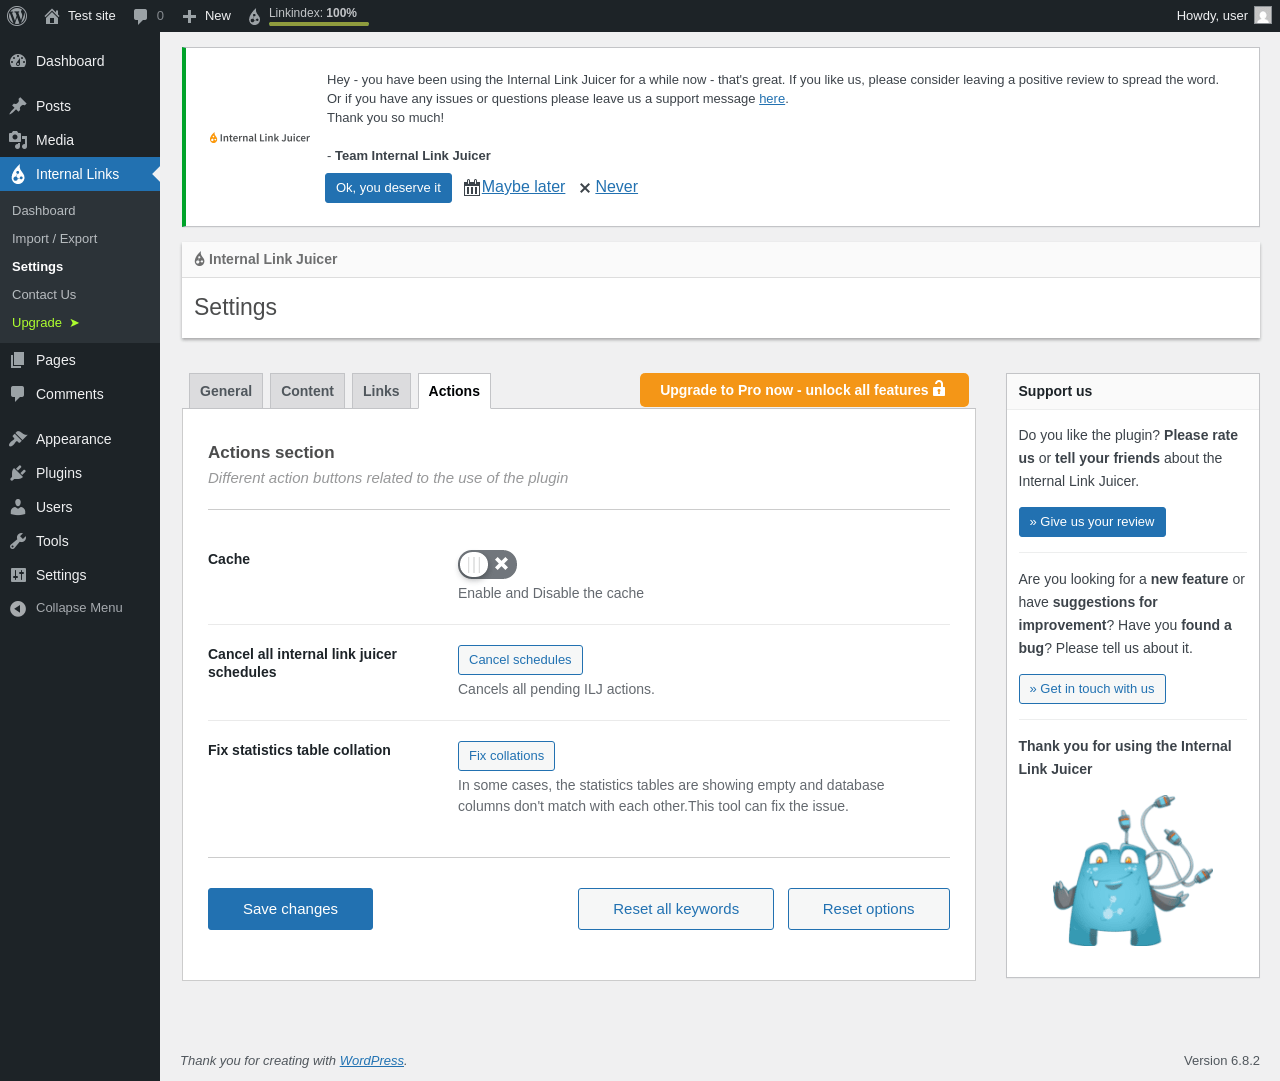Viewport: 1280px width, 1081px height.
Task: Open the user avatar in admin bar
Action: (x=1263, y=16)
